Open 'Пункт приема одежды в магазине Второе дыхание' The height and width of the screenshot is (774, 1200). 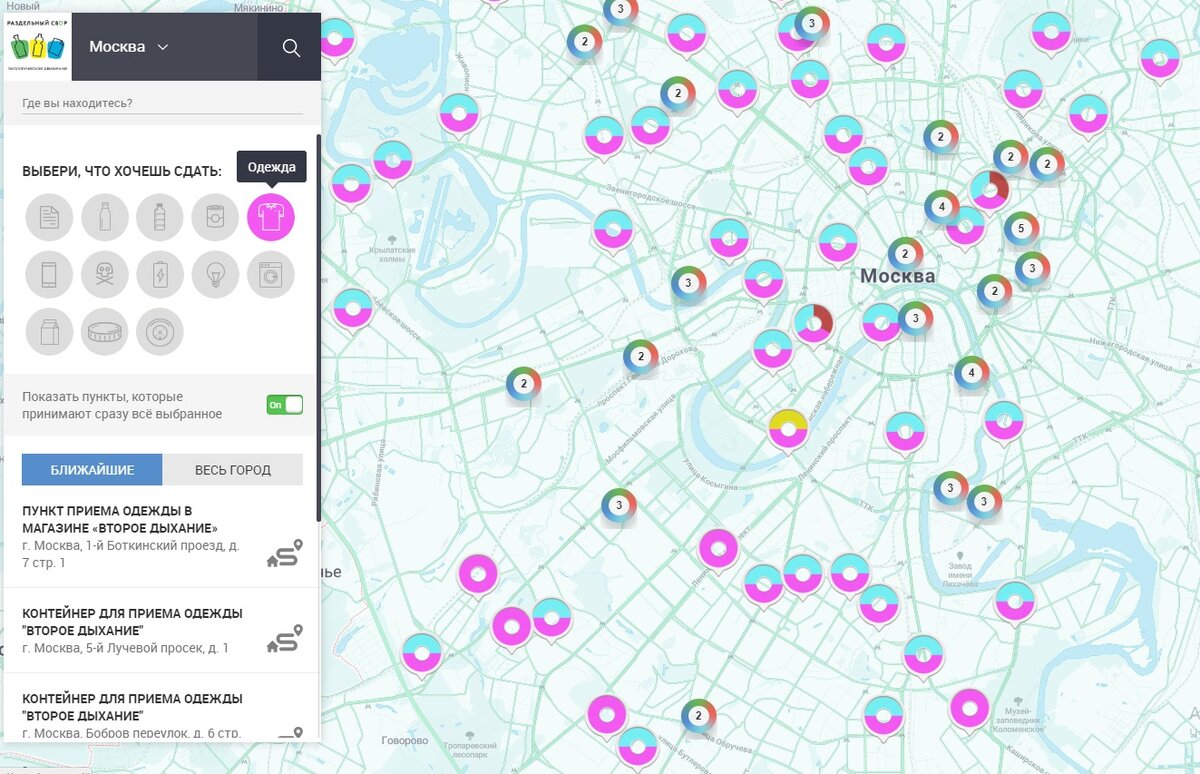click(x=120, y=519)
